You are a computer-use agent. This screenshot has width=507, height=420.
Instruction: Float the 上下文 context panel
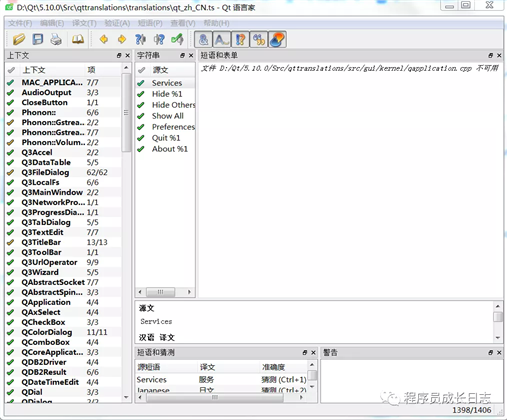pos(119,56)
